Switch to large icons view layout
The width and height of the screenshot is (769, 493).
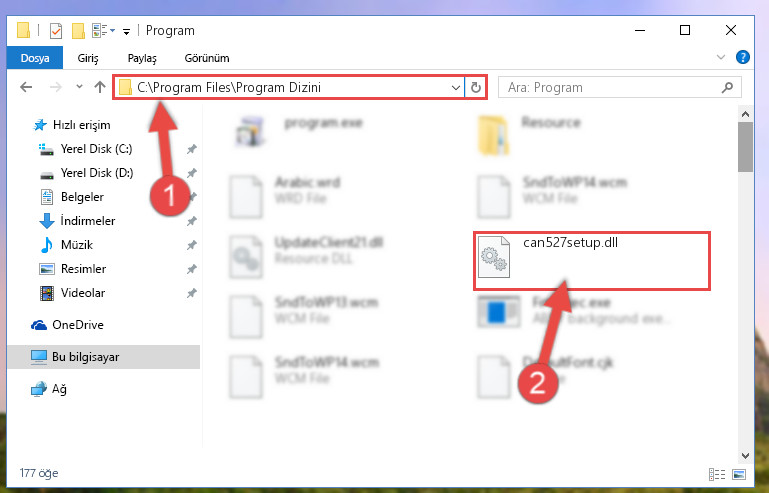[739, 474]
